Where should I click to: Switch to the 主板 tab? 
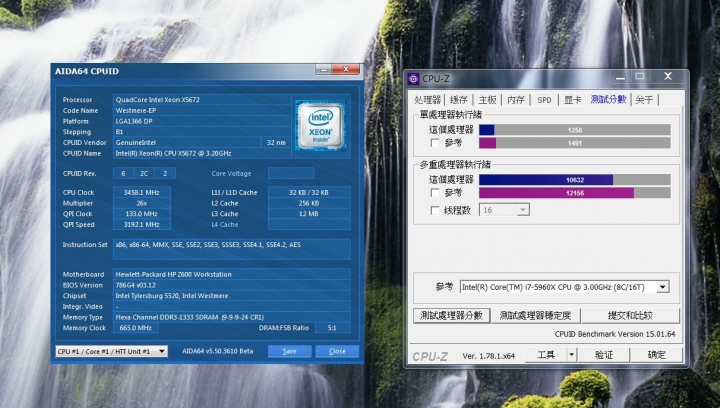(487, 100)
